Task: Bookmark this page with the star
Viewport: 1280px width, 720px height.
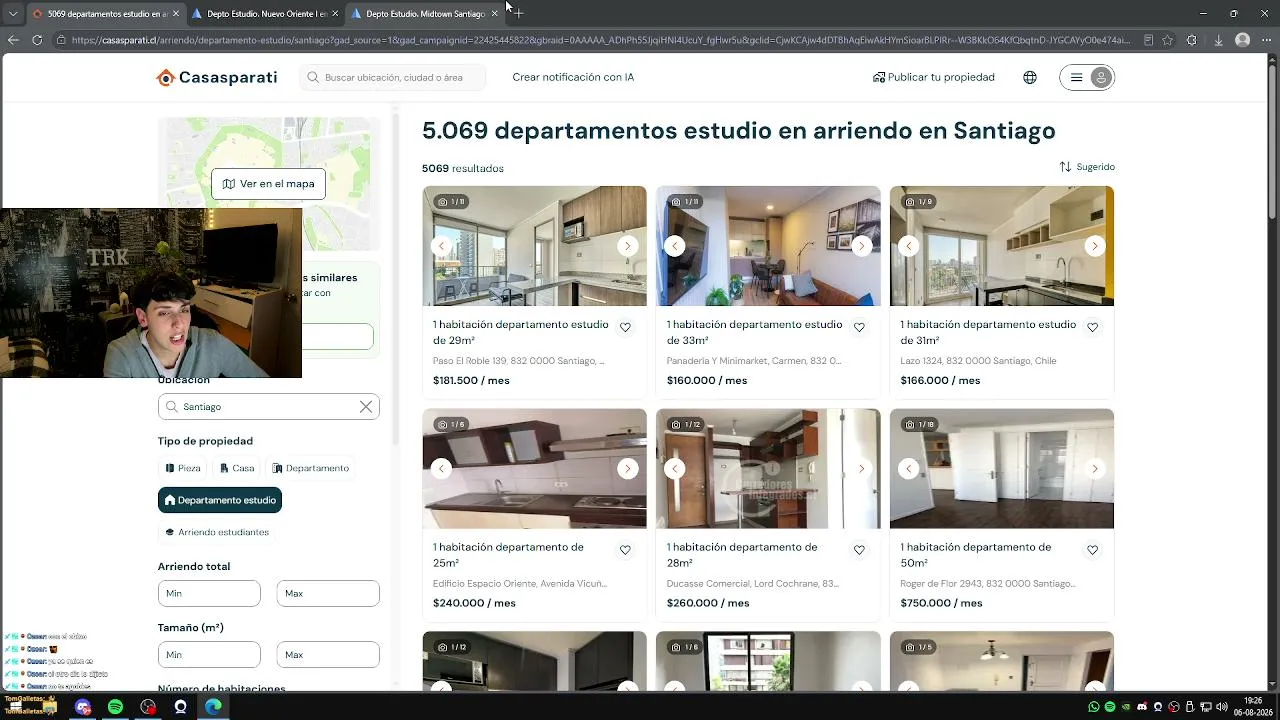Action: point(1167,40)
